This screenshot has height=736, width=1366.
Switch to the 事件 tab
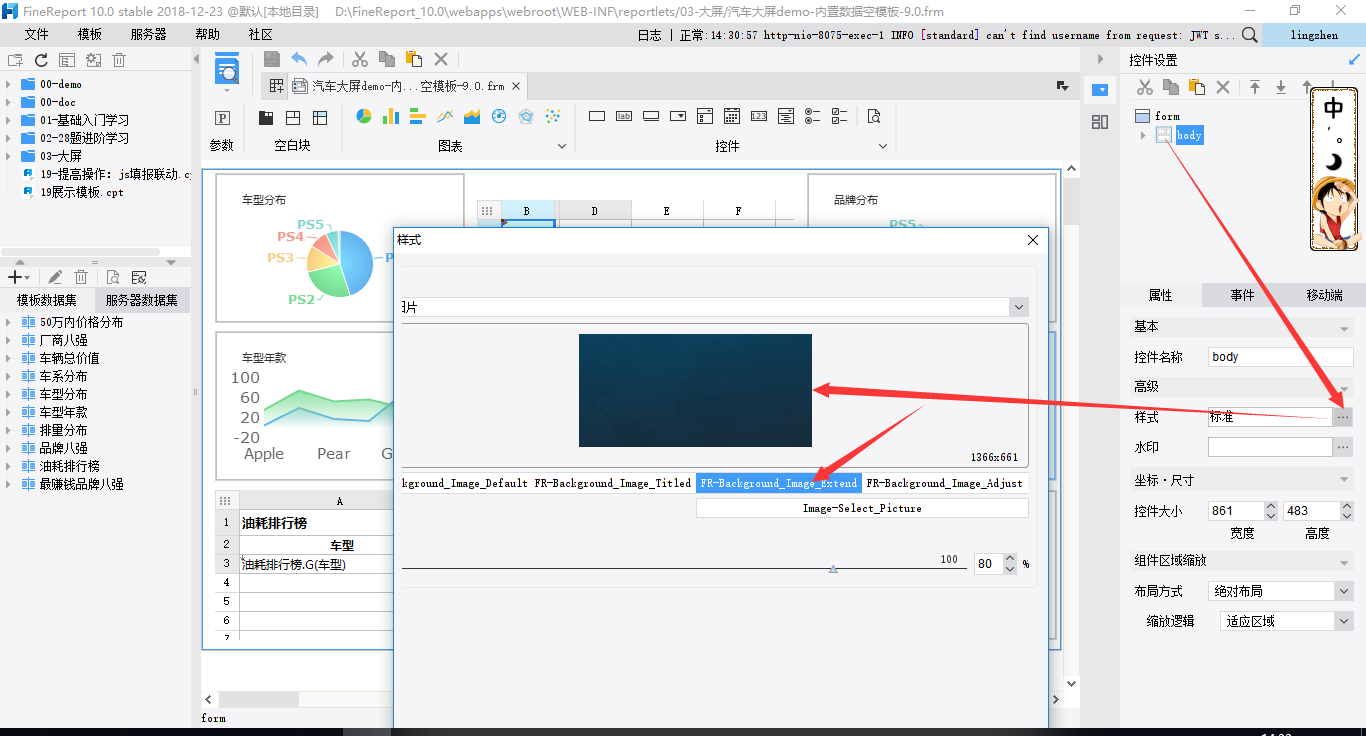pos(1242,295)
